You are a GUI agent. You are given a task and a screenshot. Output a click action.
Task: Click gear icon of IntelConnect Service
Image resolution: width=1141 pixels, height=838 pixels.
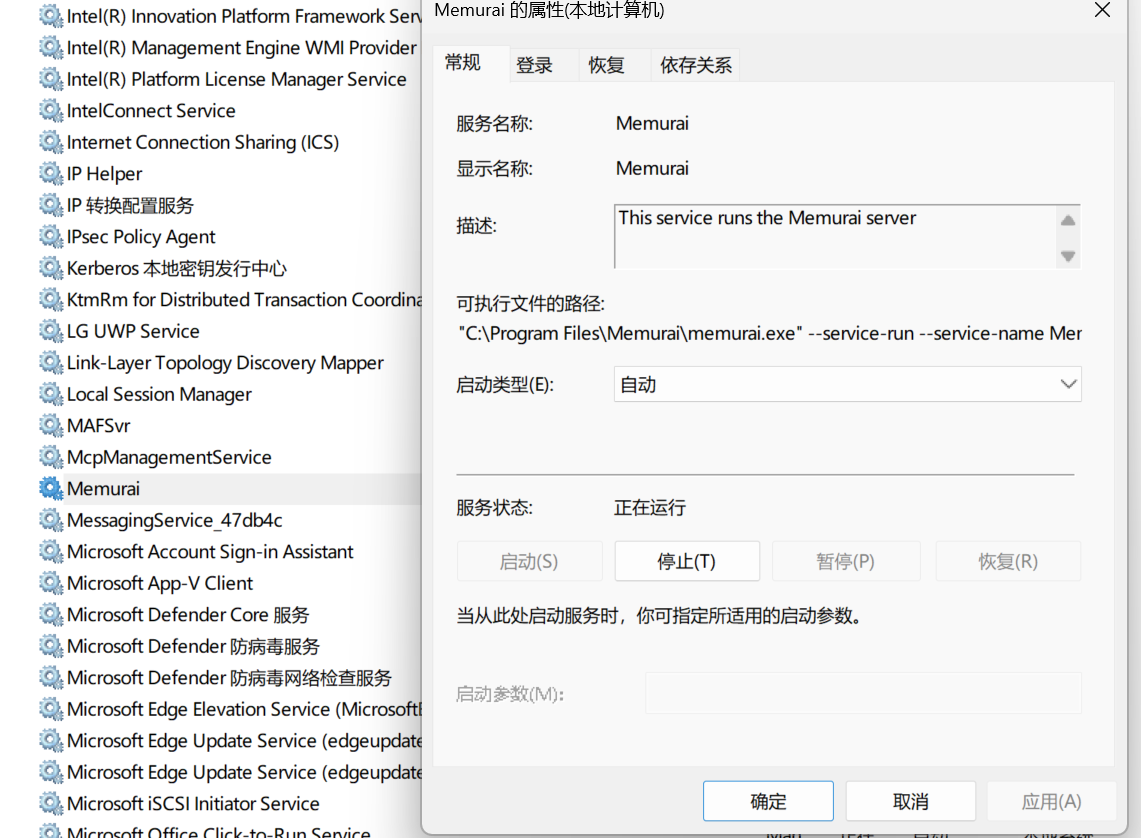[x=51, y=111]
